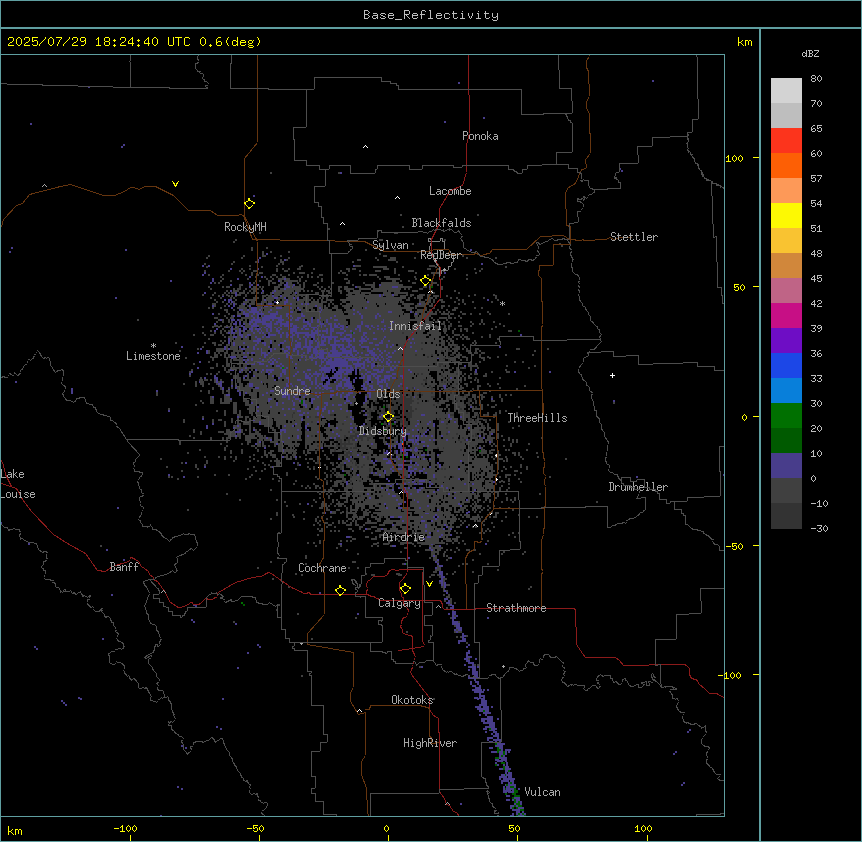Select the red 60-65 dBZ legend swatch

[786, 141]
